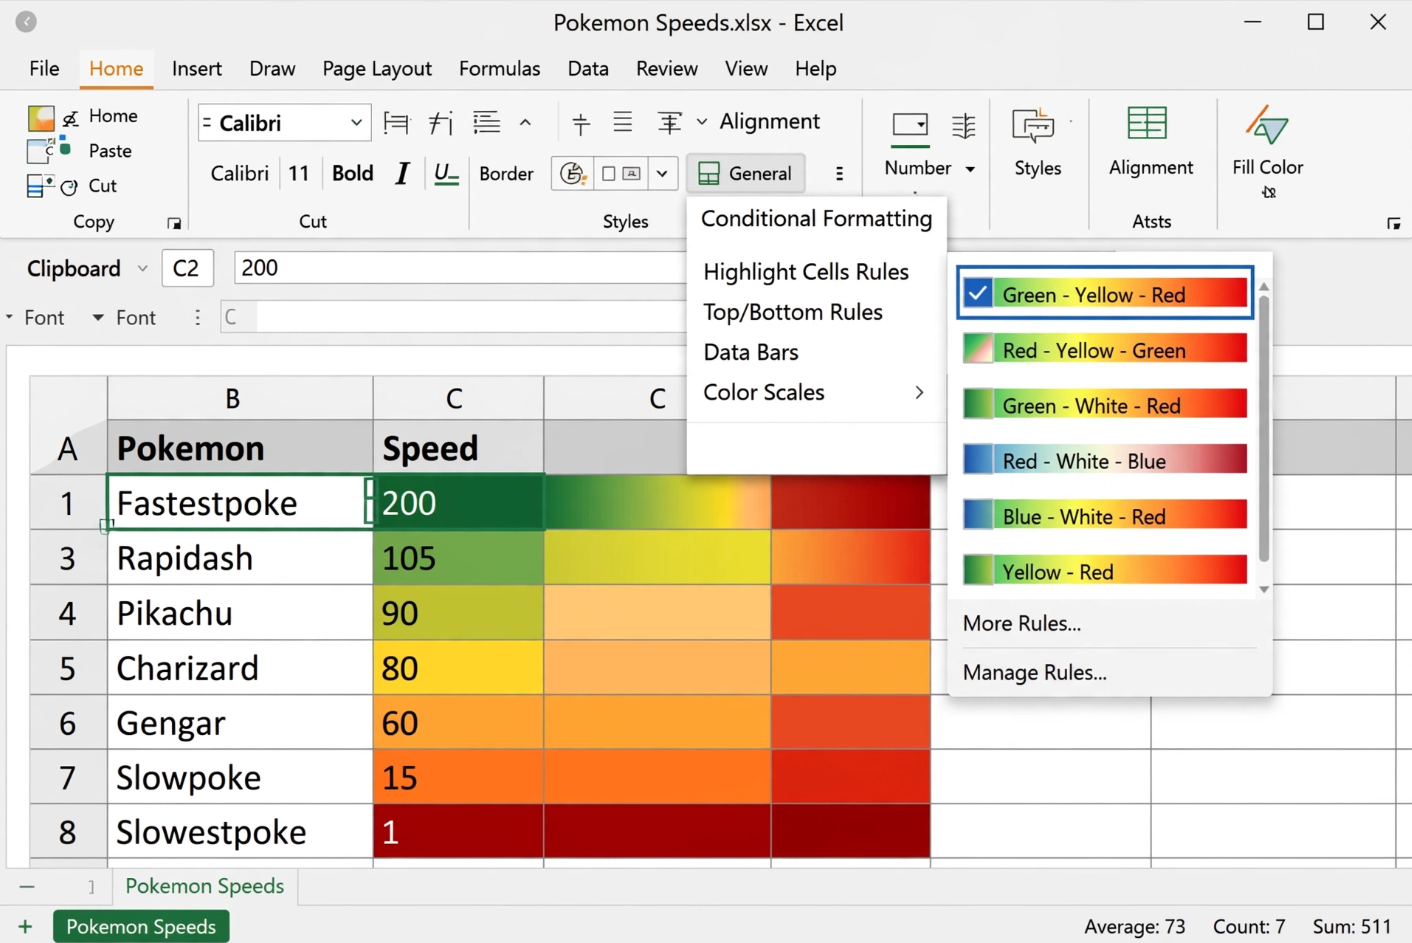Click the center distribute align icon
This screenshot has width=1412, height=943.
[x=669, y=122]
